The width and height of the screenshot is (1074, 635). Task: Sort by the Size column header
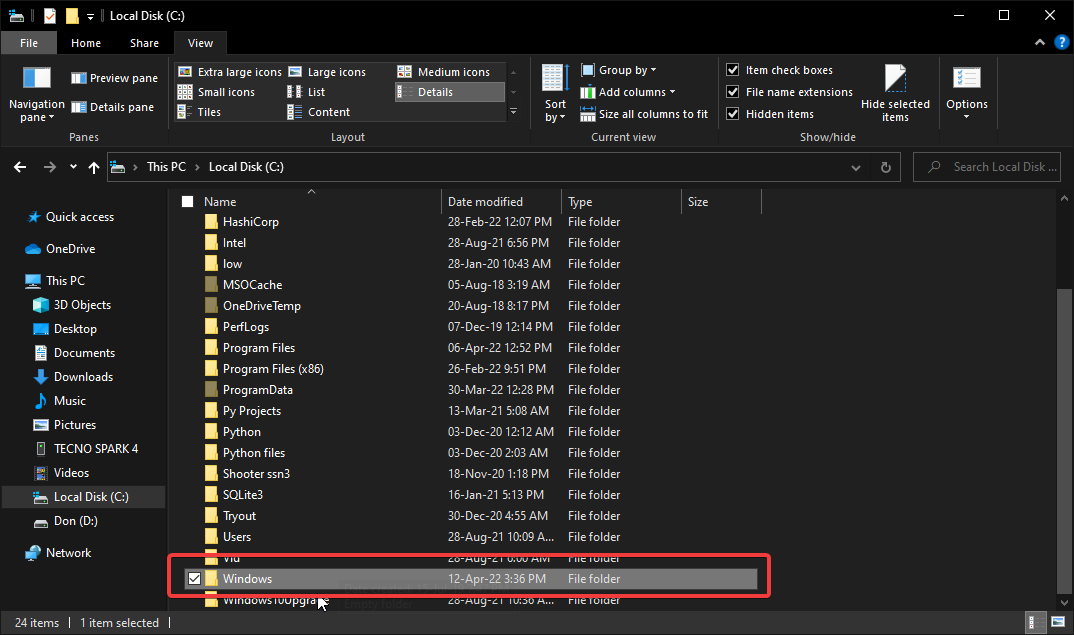pyautogui.click(x=722, y=201)
